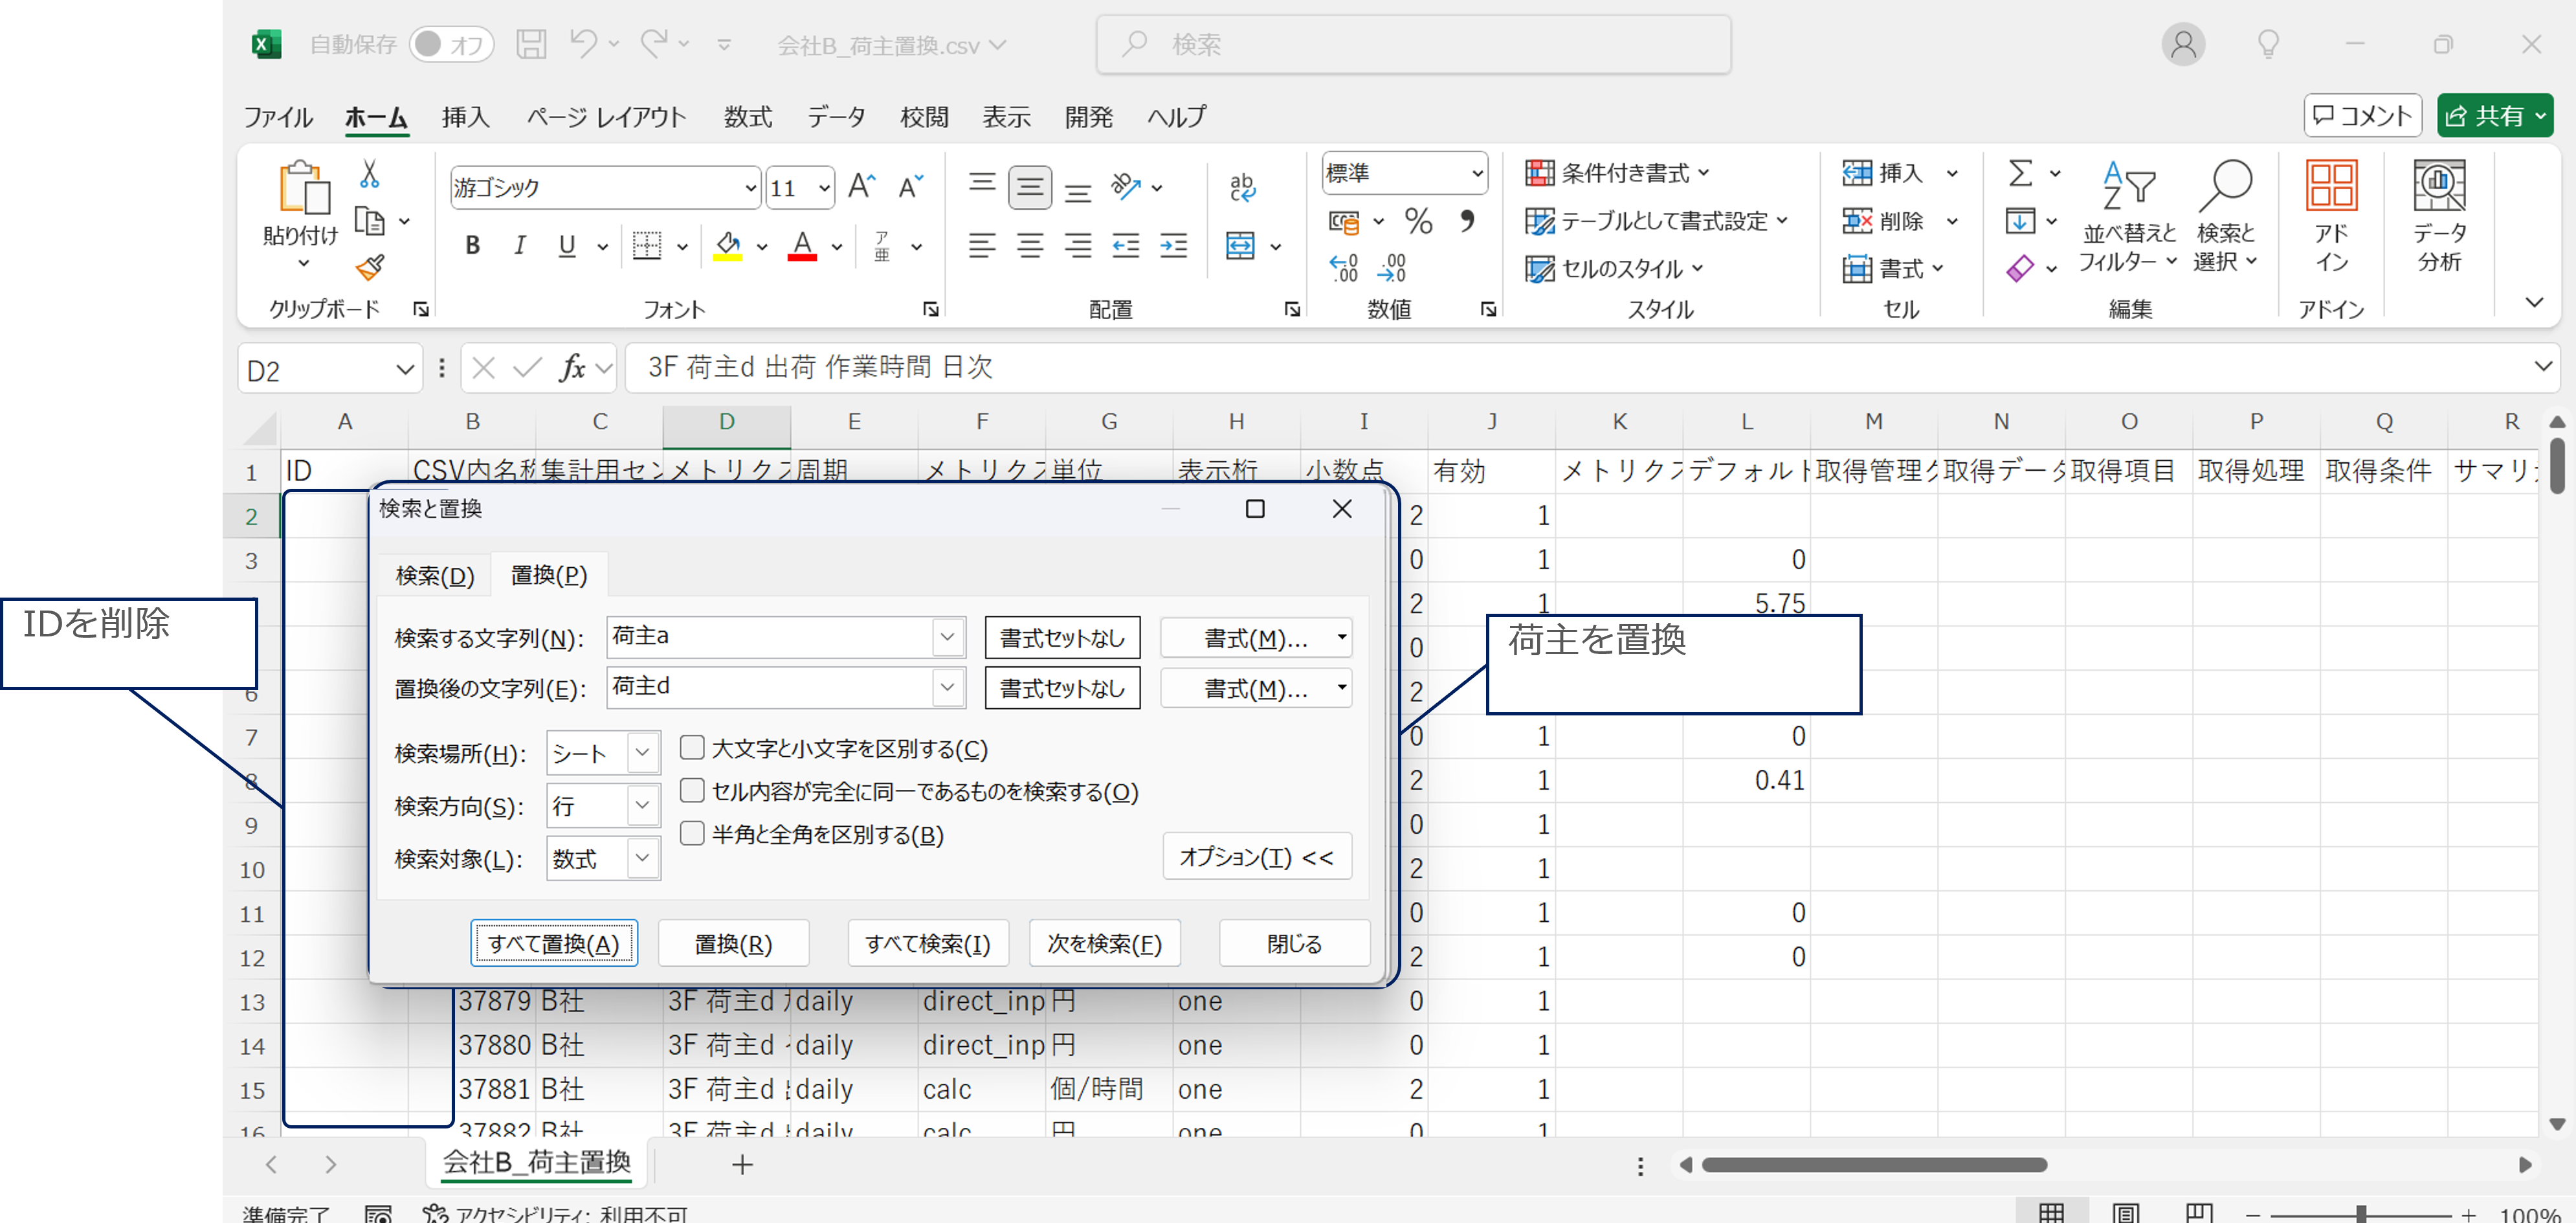Image resolution: width=2576 pixels, height=1223 pixels.
Task: Switch to the 数式 ribbon tab
Action: [x=748, y=117]
